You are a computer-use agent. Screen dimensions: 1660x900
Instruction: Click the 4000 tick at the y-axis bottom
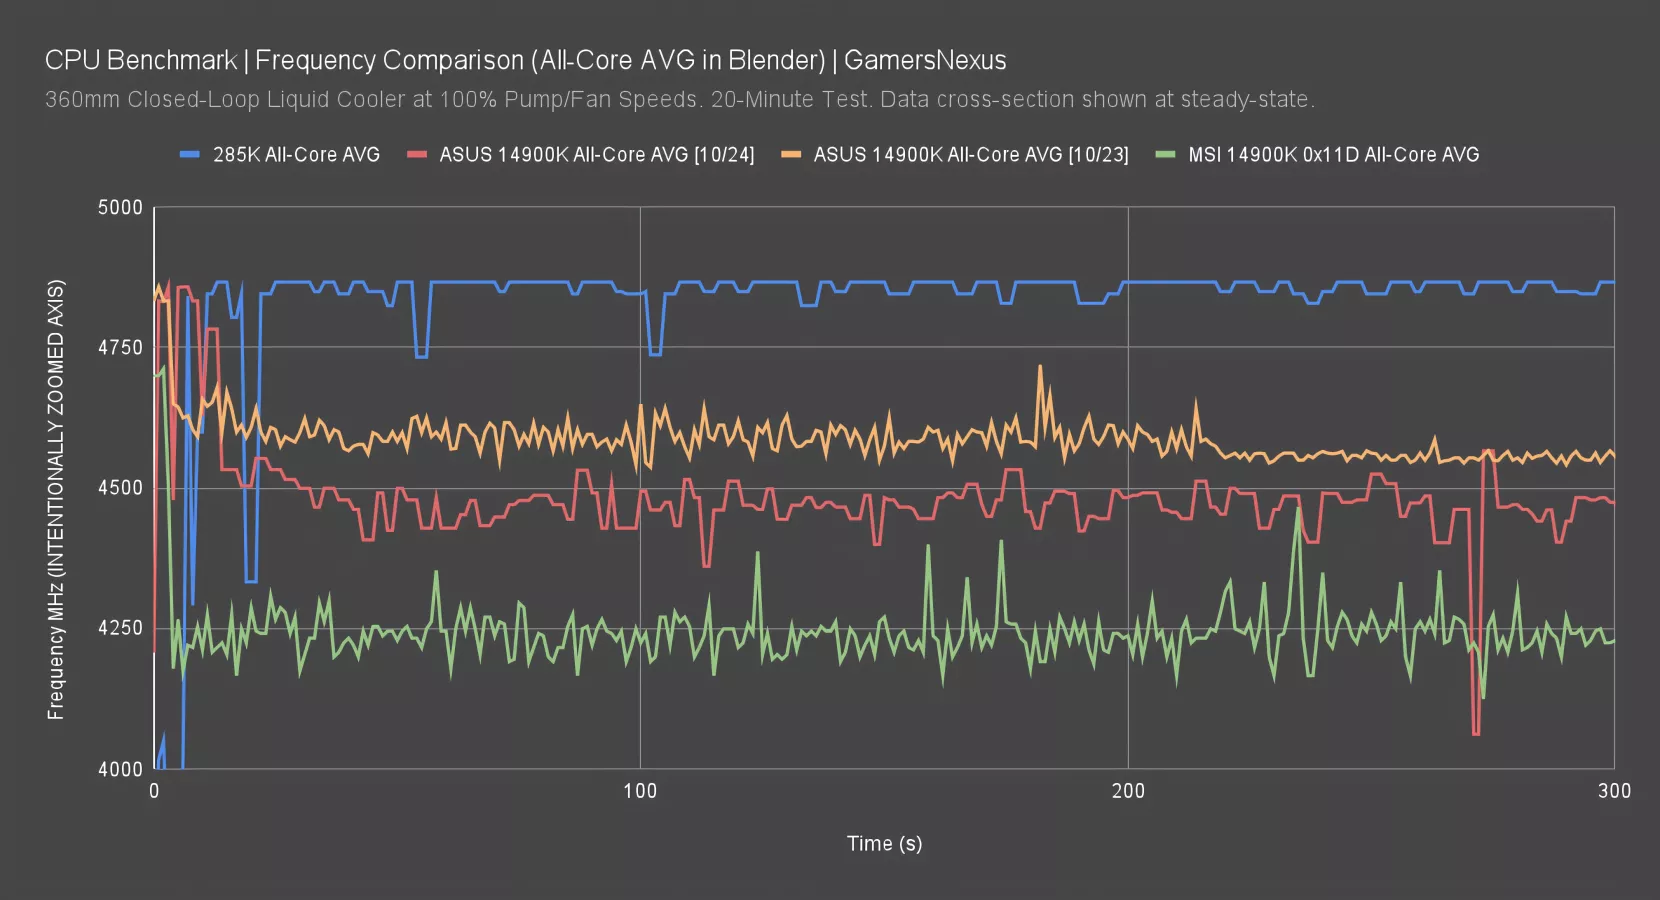tap(120, 769)
